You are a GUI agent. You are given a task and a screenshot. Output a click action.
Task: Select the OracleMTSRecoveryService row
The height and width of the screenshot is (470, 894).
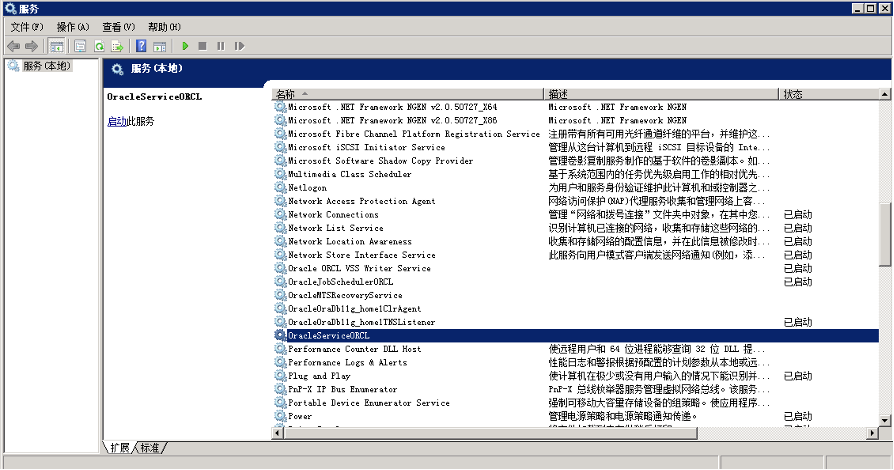click(x=576, y=295)
